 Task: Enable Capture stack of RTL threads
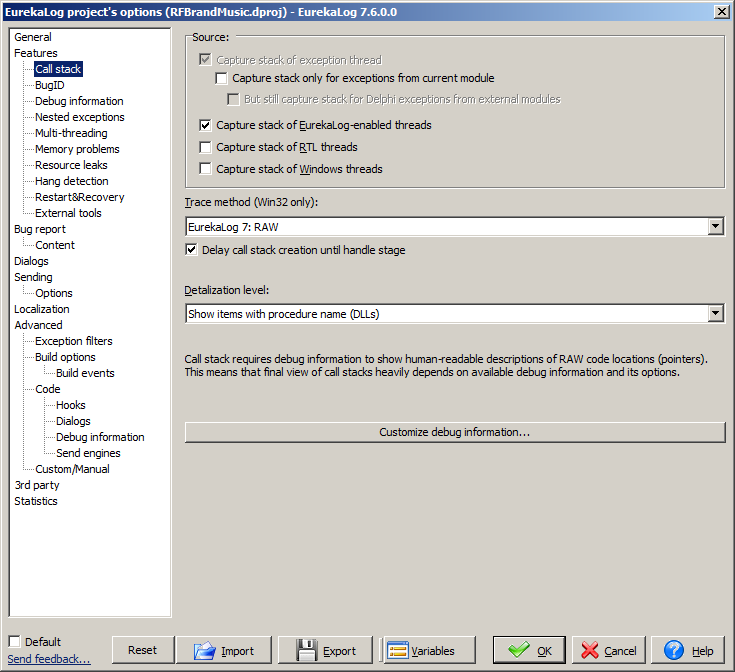[205, 147]
